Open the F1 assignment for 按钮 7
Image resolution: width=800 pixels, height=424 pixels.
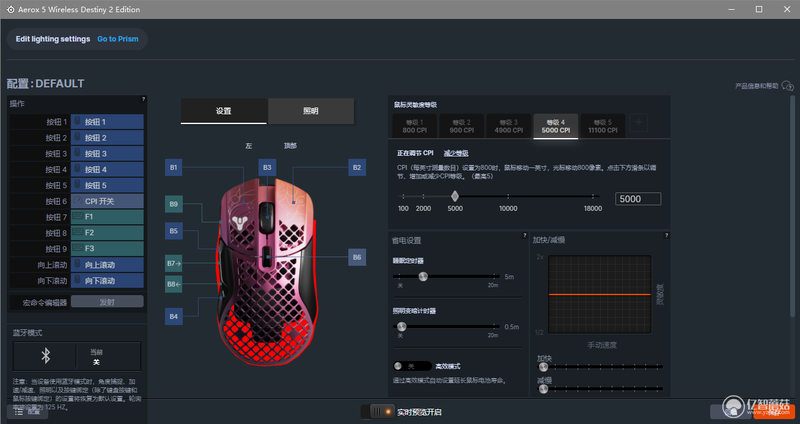107,217
